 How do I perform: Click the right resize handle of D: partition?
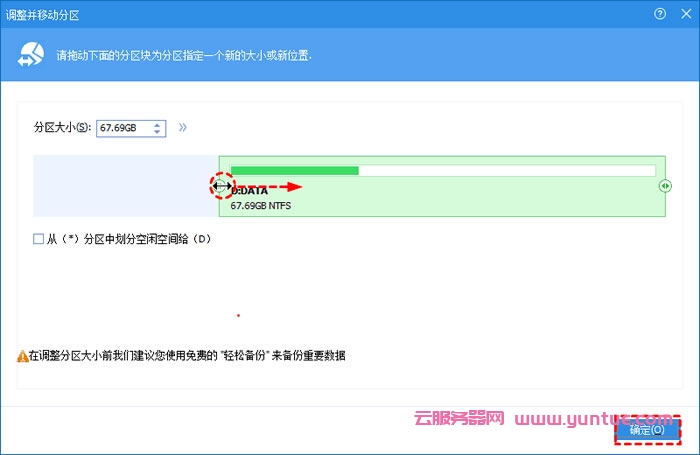(x=665, y=186)
